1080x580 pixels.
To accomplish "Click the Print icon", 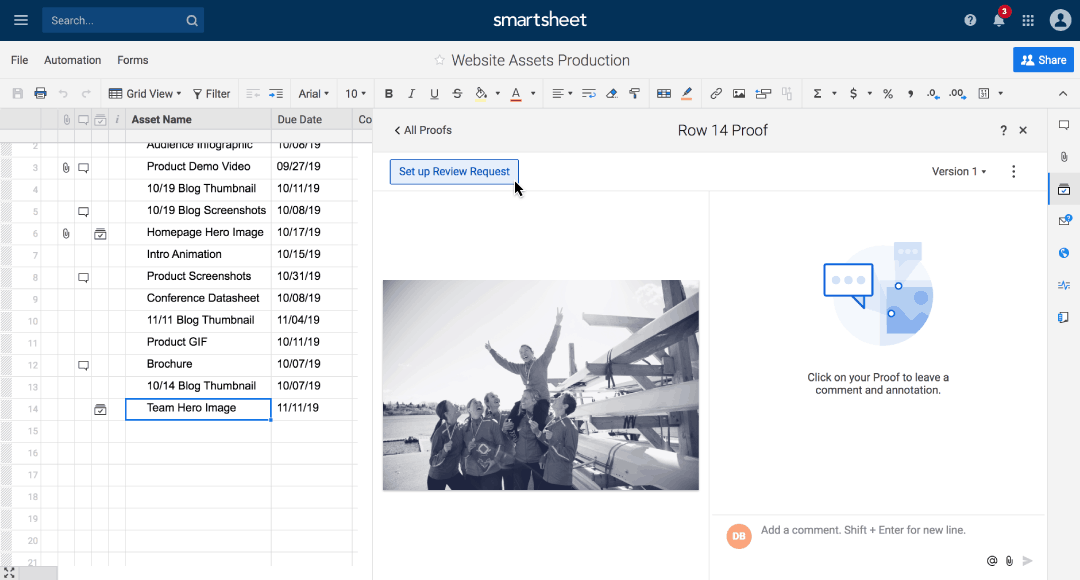I will pos(40,93).
